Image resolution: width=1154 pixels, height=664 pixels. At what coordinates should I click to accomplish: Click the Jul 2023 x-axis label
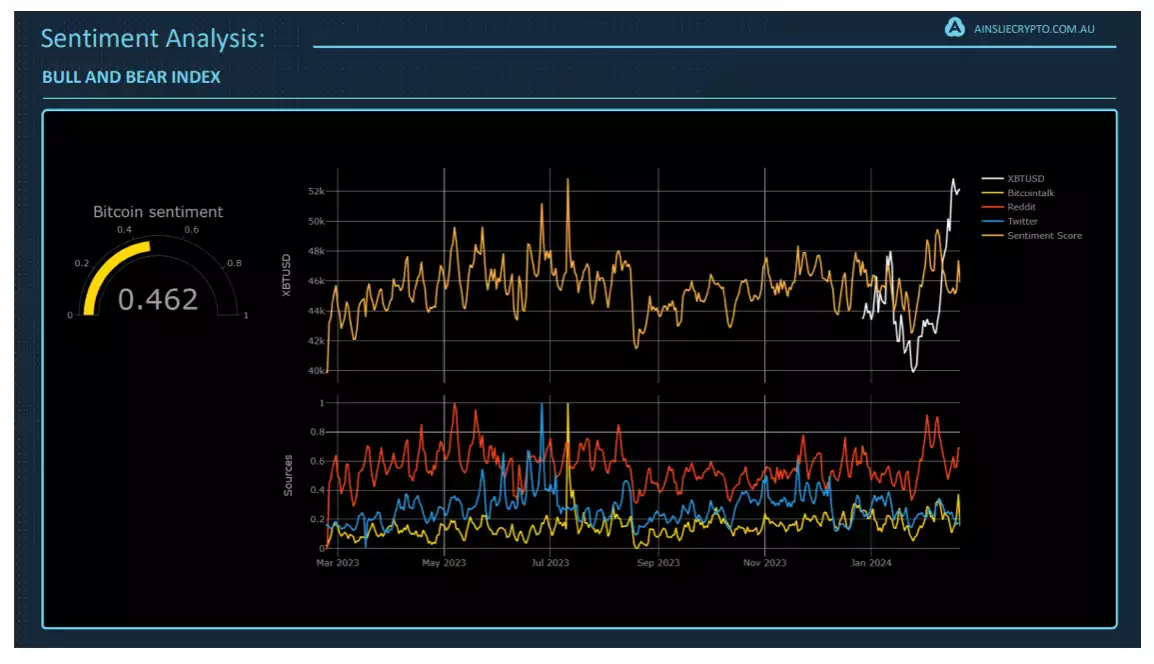(549, 563)
